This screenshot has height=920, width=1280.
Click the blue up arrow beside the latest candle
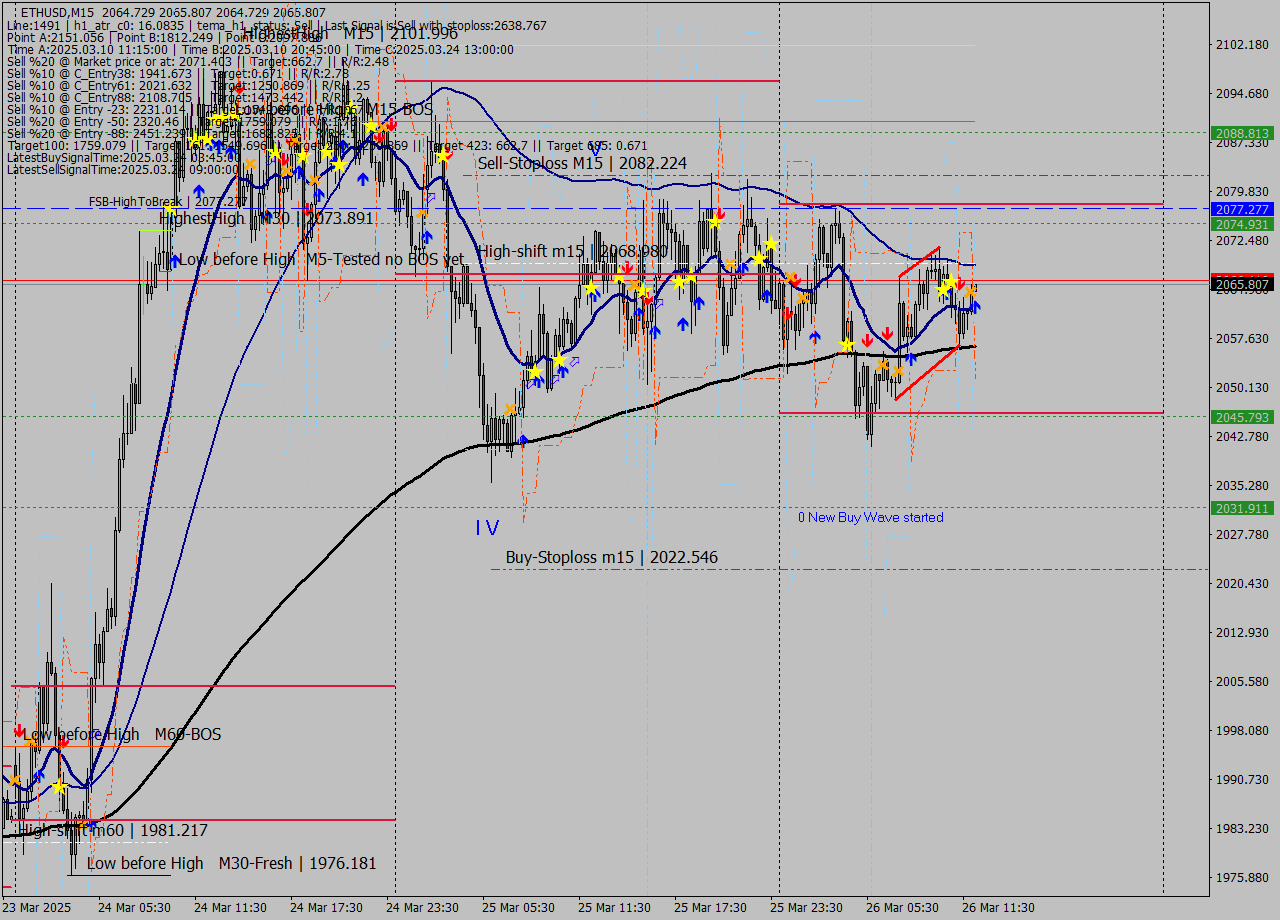click(x=975, y=307)
